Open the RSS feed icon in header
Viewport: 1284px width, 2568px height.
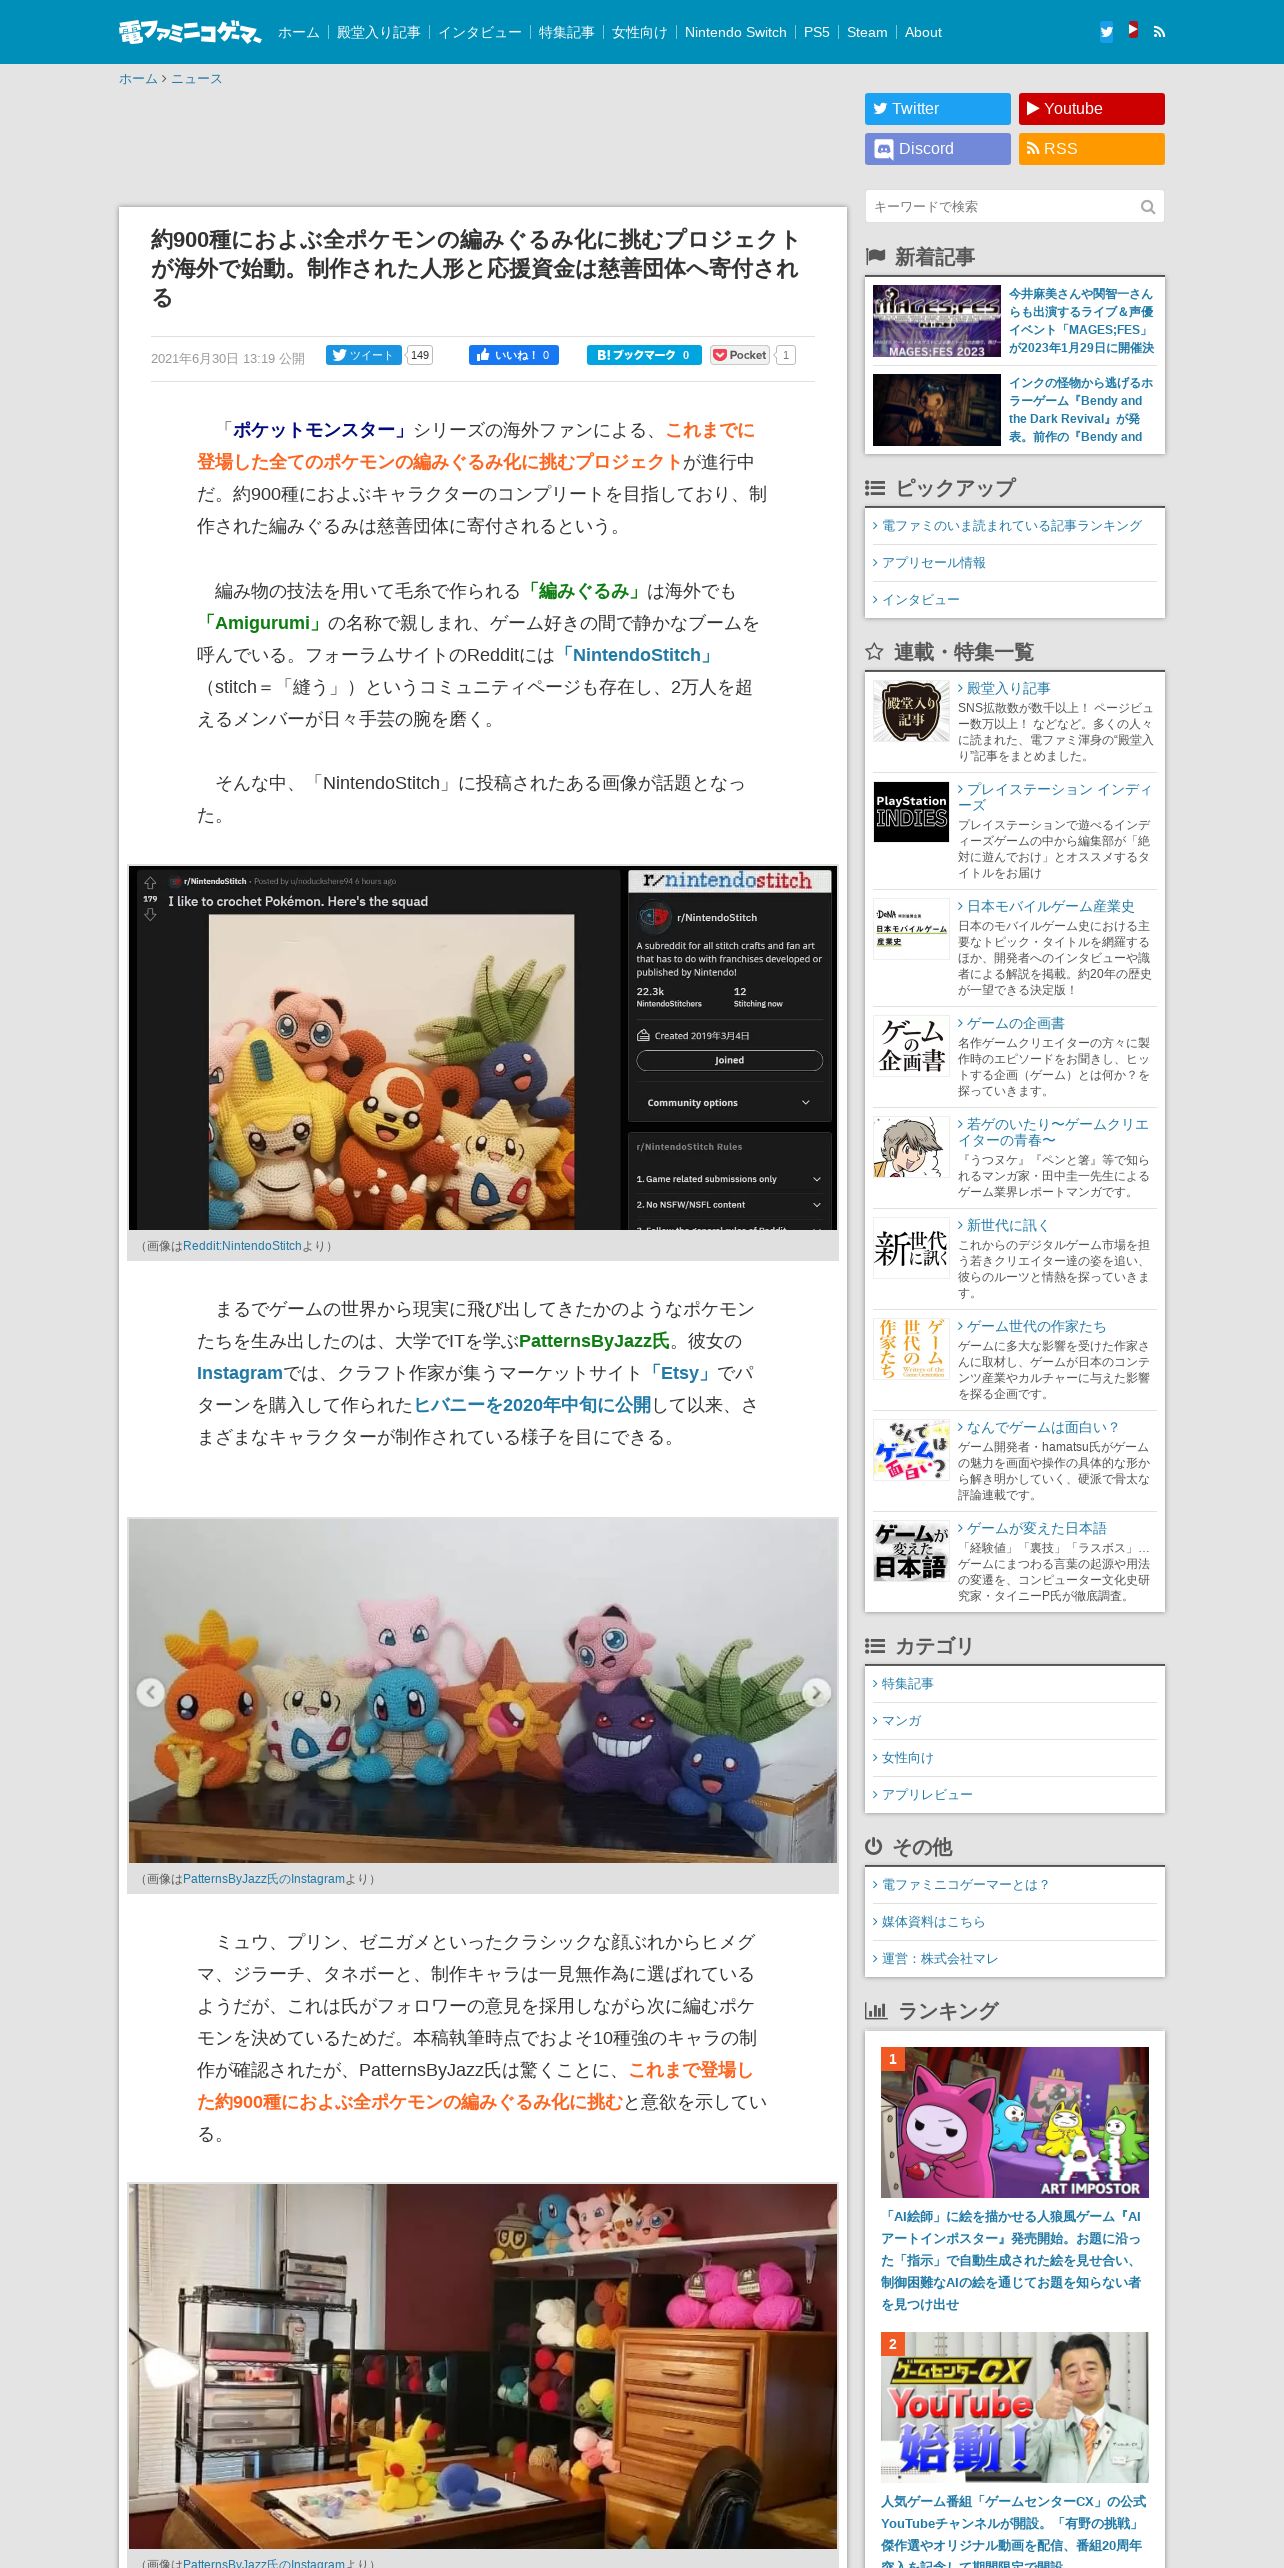(1159, 32)
